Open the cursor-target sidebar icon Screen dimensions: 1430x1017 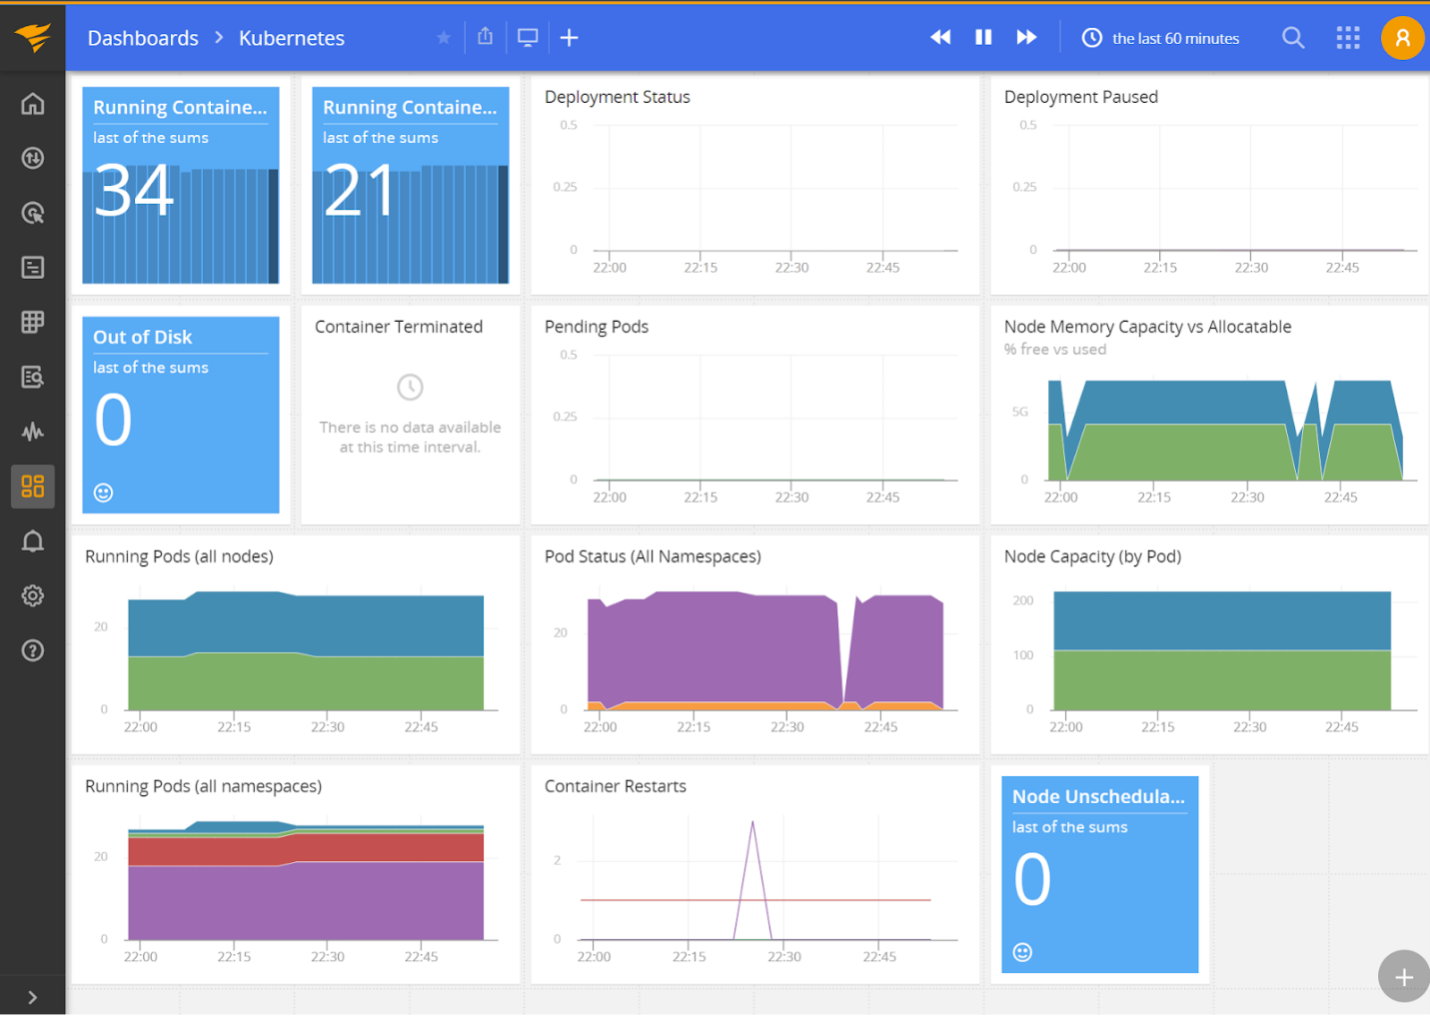pos(33,213)
